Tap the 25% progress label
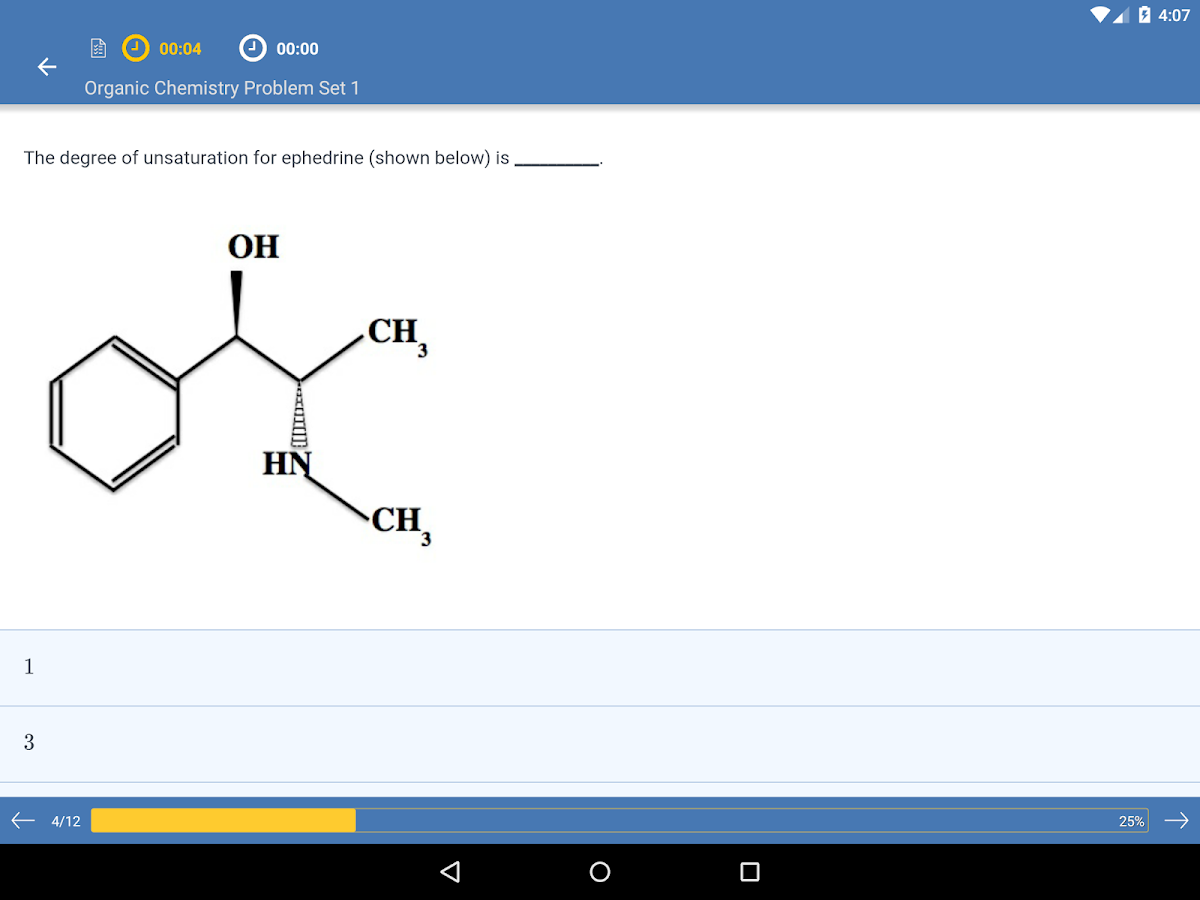The image size is (1200, 900). (1131, 820)
